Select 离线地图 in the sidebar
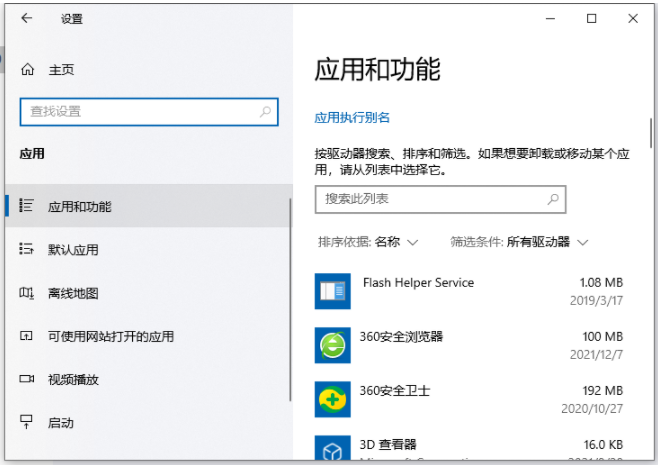This screenshot has width=658, height=465. [73, 294]
